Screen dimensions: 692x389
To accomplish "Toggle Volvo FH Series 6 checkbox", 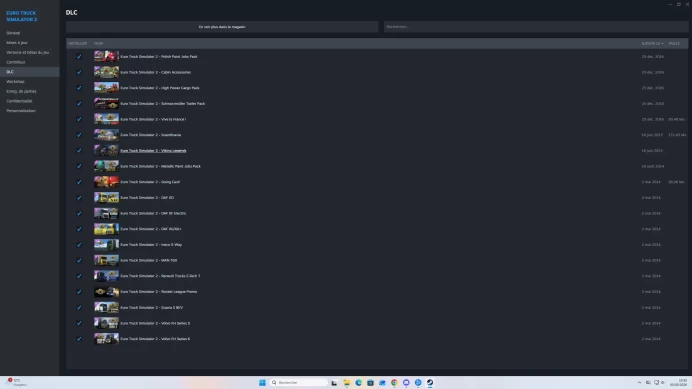I will (x=79, y=339).
